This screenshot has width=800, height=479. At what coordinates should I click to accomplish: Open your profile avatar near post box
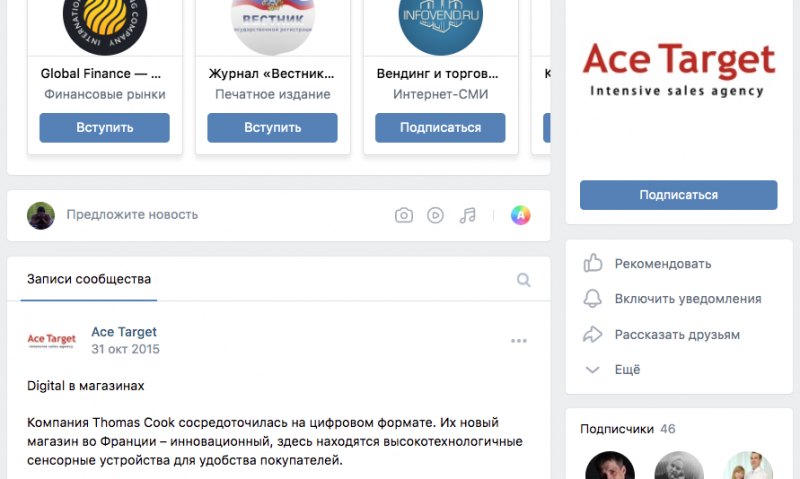pos(41,215)
